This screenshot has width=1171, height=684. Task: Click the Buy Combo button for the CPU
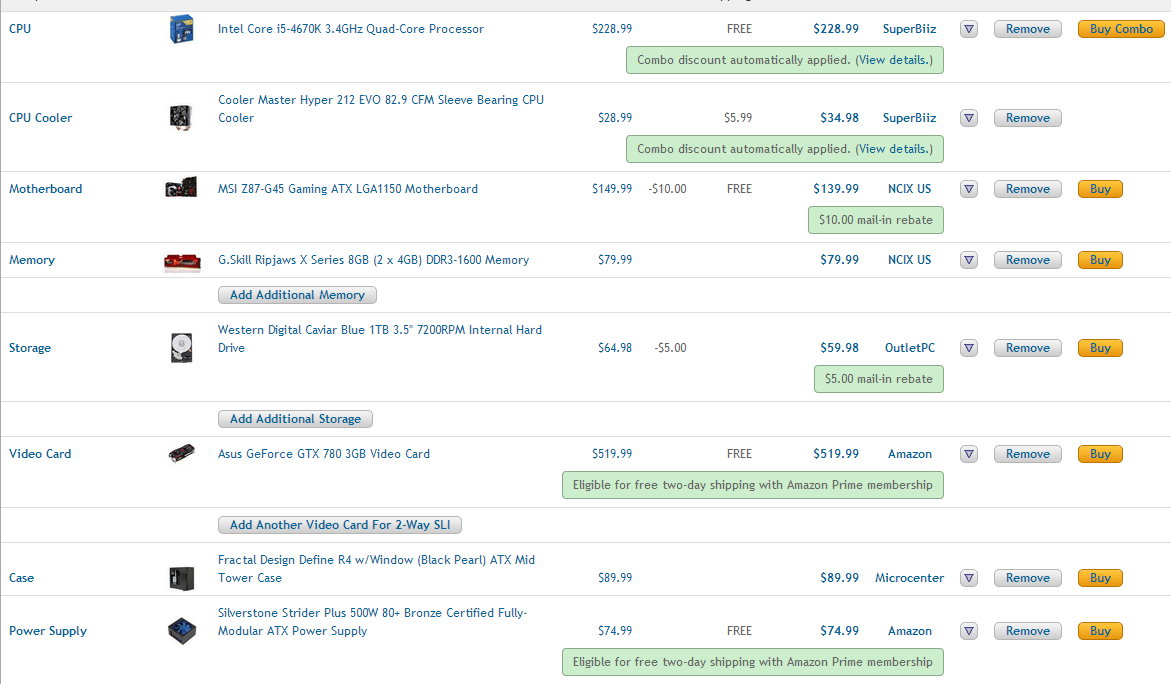tap(1121, 29)
